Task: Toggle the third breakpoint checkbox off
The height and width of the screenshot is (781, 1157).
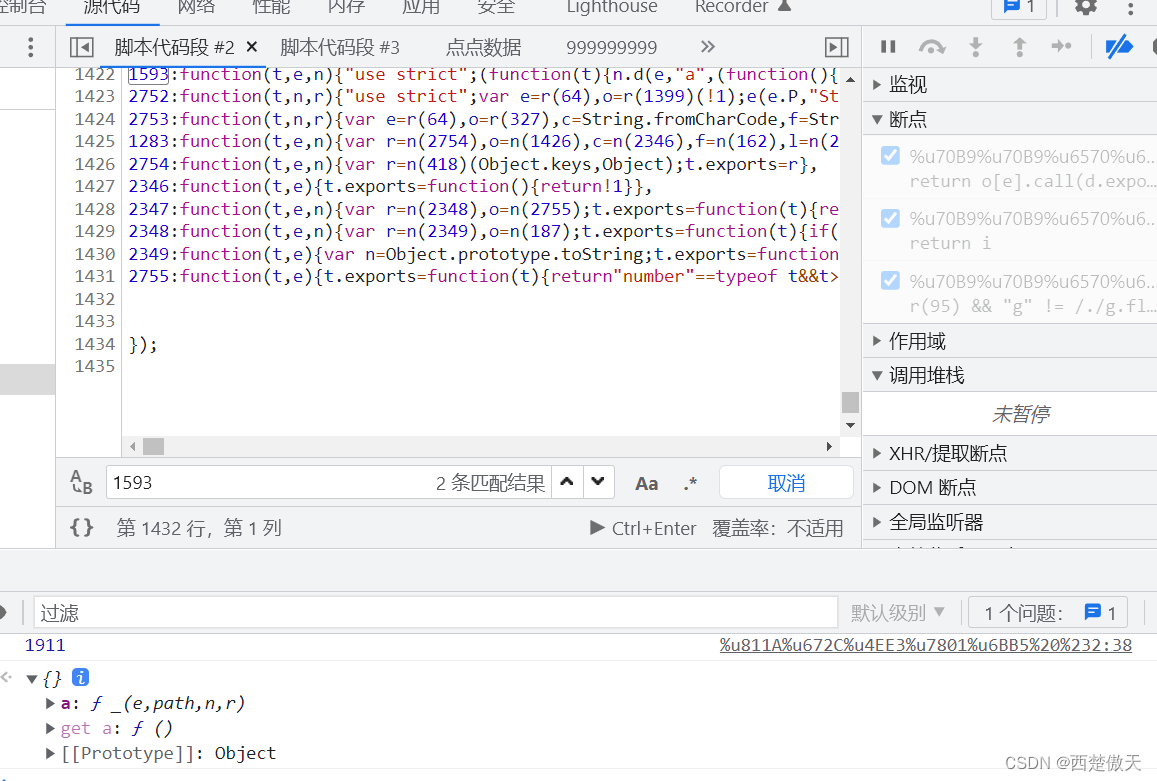Action: coord(889,280)
